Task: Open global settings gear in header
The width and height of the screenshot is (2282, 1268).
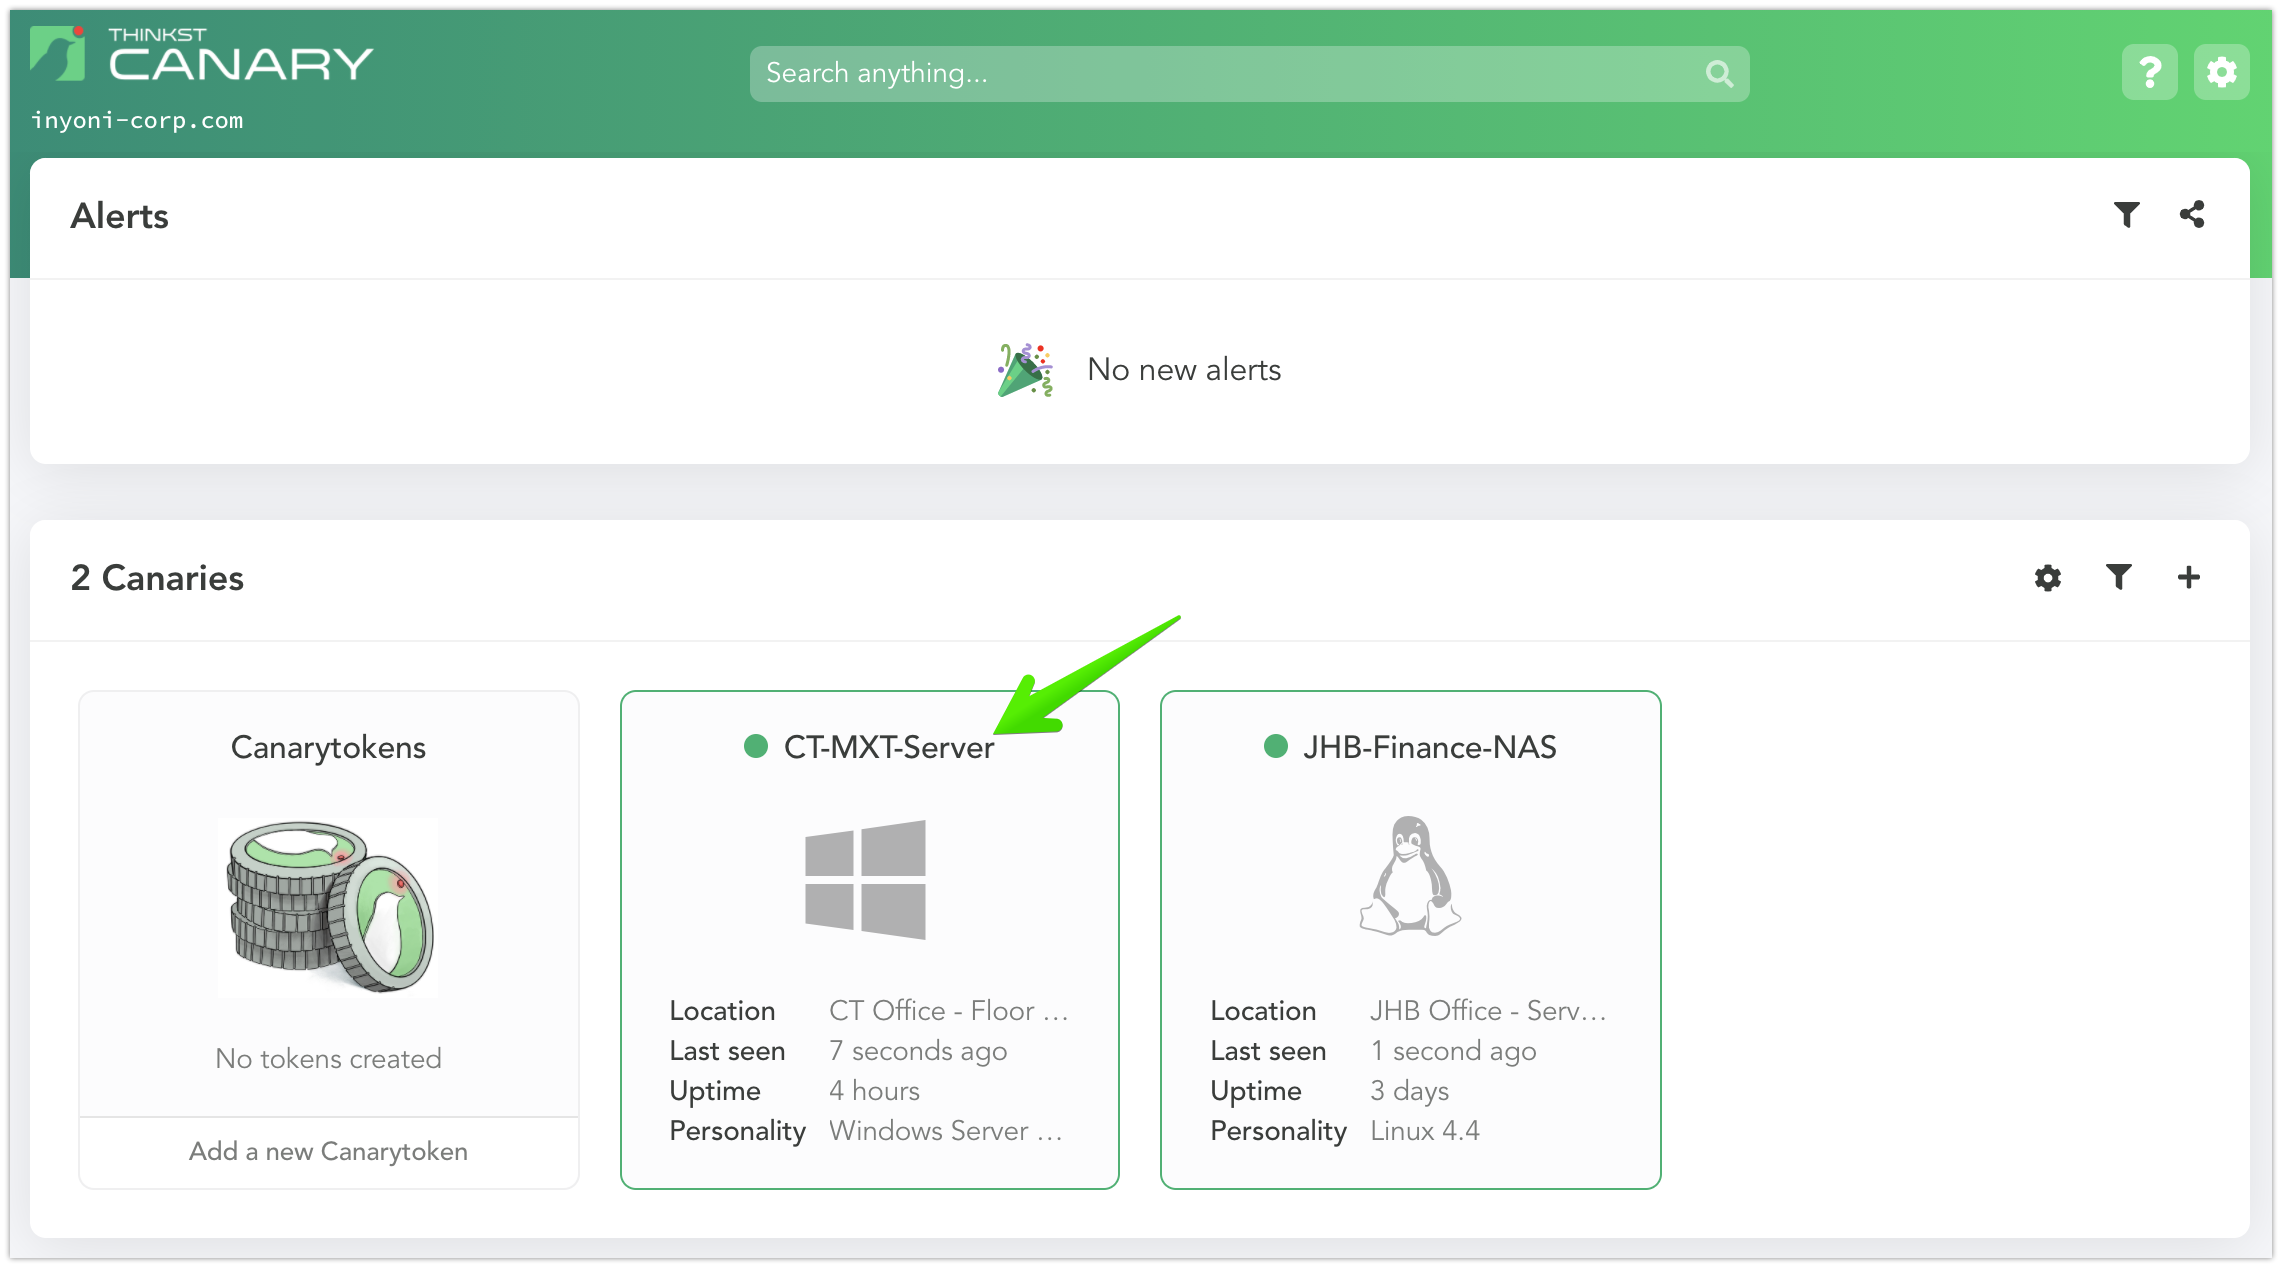Action: pos(2221,72)
